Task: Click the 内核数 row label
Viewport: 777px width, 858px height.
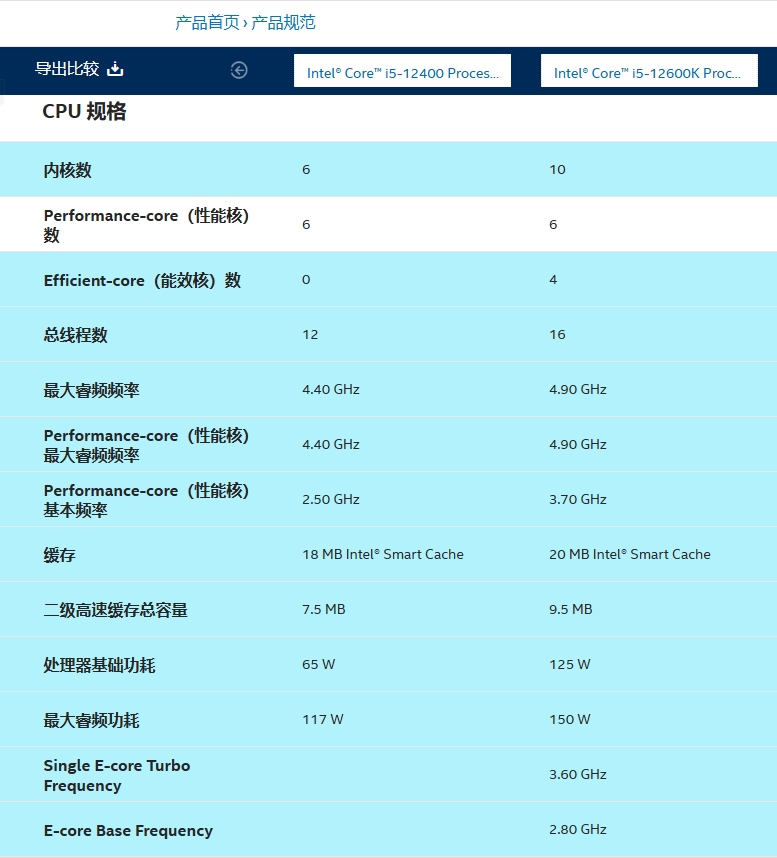Action: (67, 170)
